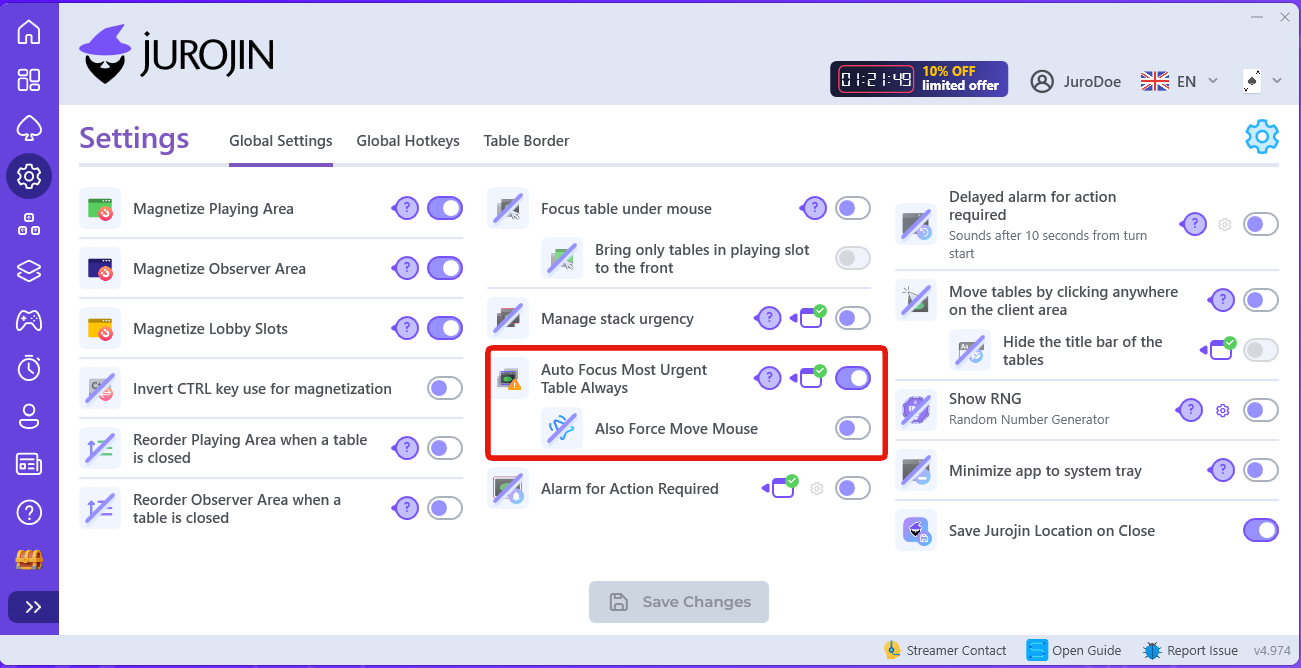
Task: Click the stopwatch timer icon in sidebar
Action: [x=29, y=368]
